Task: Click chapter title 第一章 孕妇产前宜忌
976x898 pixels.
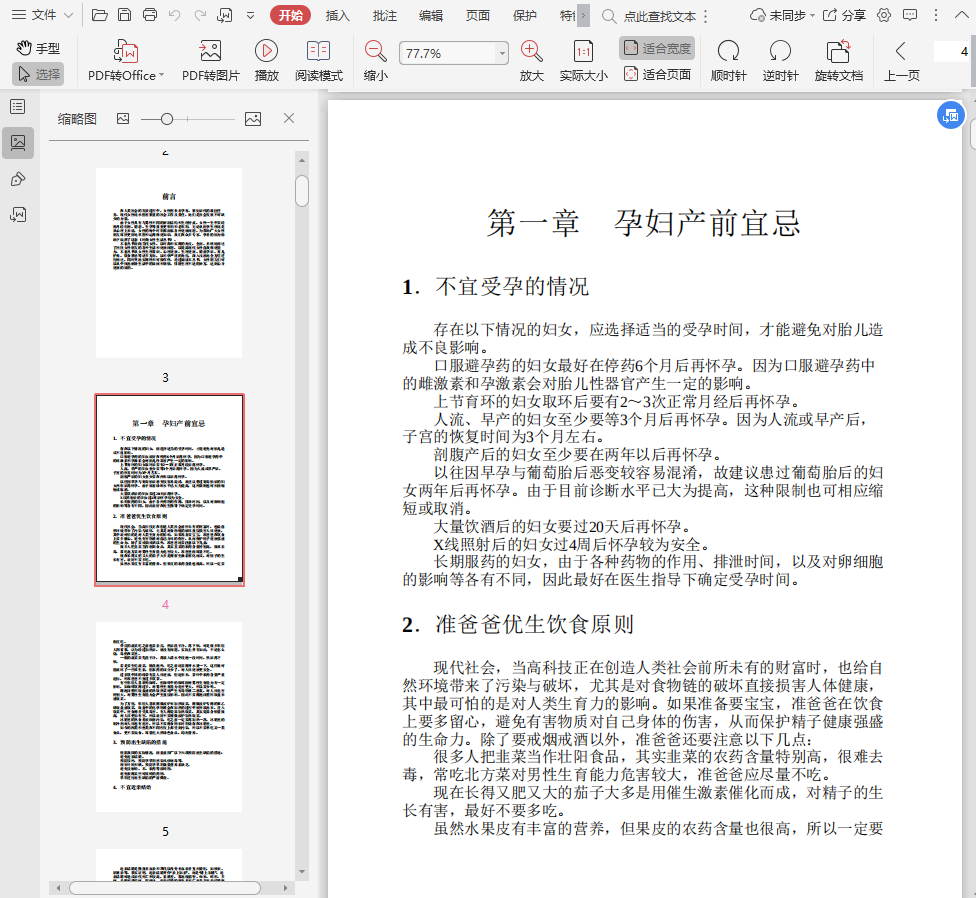Action: pyautogui.click(x=643, y=223)
